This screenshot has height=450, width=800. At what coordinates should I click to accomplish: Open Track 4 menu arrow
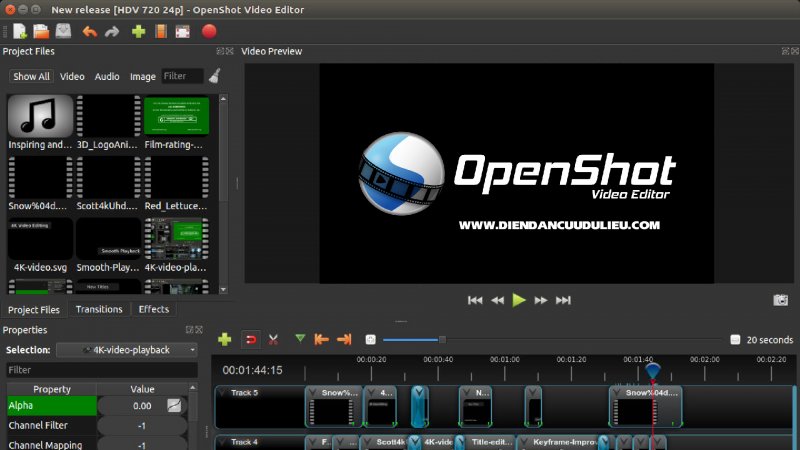pos(222,442)
